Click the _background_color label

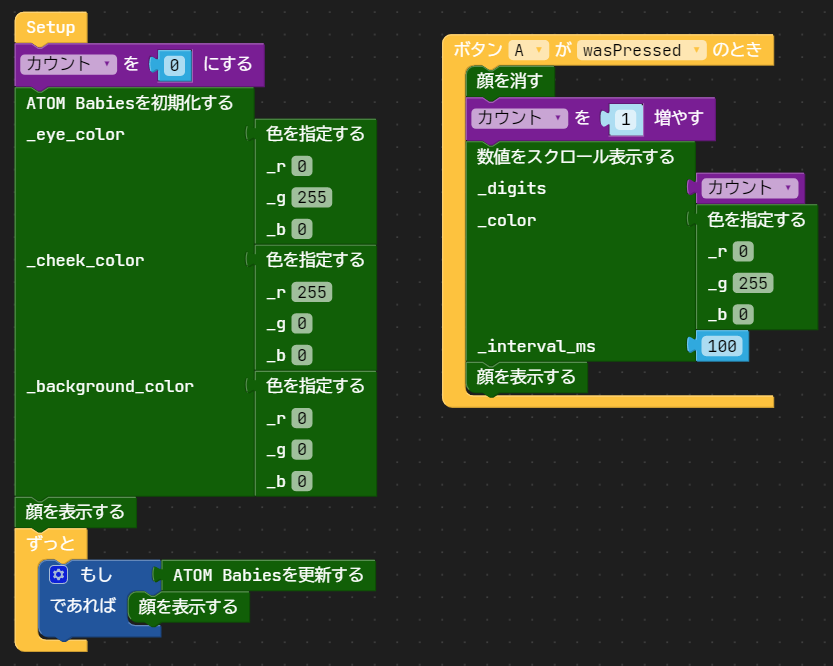[110, 386]
